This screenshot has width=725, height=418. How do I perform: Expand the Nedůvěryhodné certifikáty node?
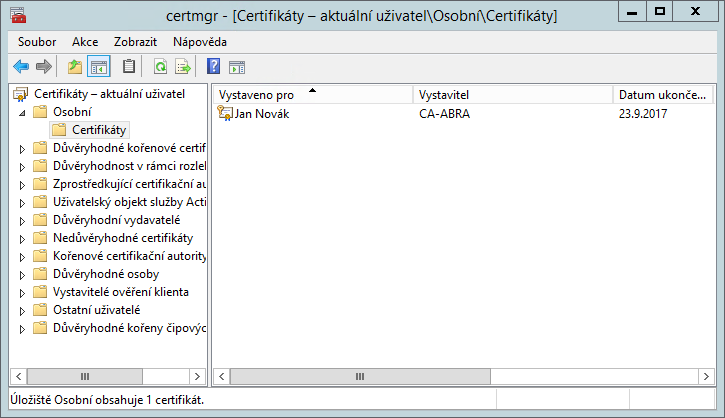point(22,238)
